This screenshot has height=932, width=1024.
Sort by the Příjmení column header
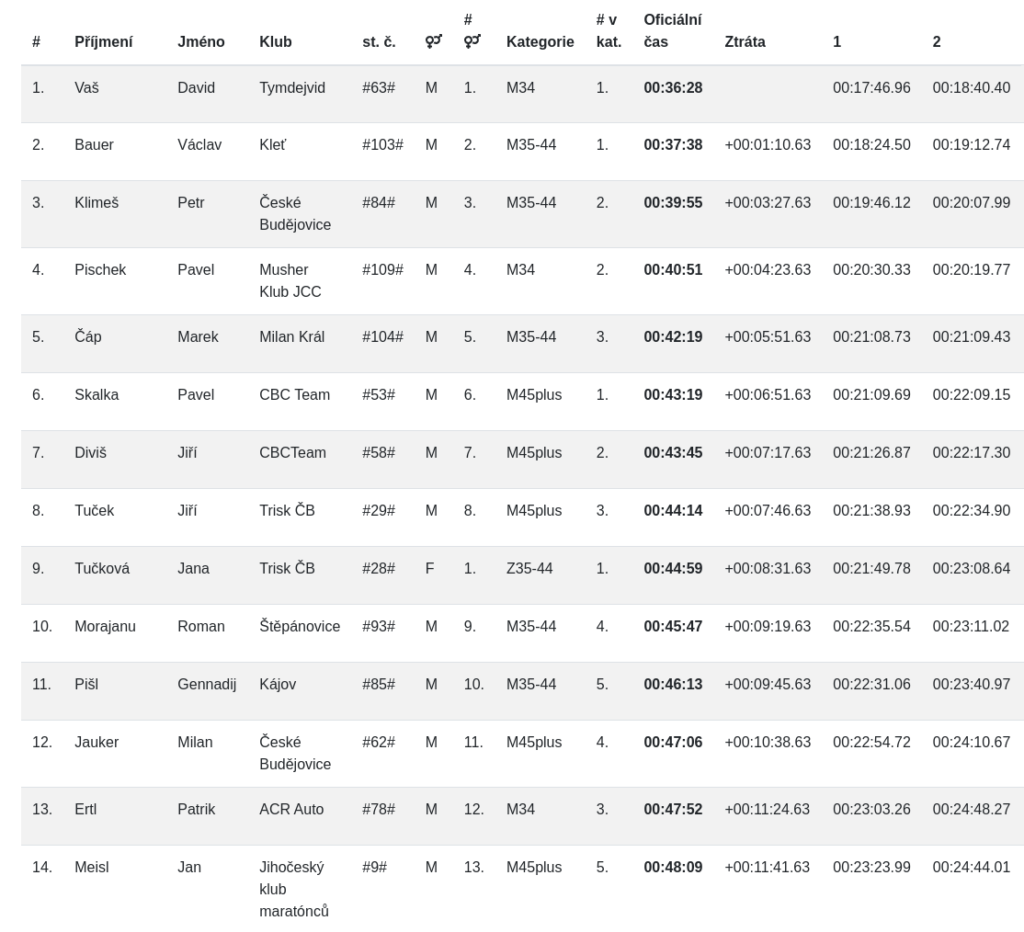pyautogui.click(x=104, y=43)
